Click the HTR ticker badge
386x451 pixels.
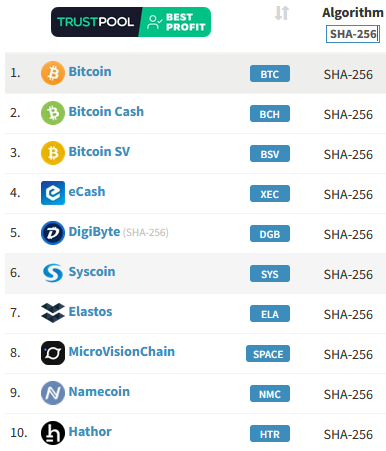(270, 434)
